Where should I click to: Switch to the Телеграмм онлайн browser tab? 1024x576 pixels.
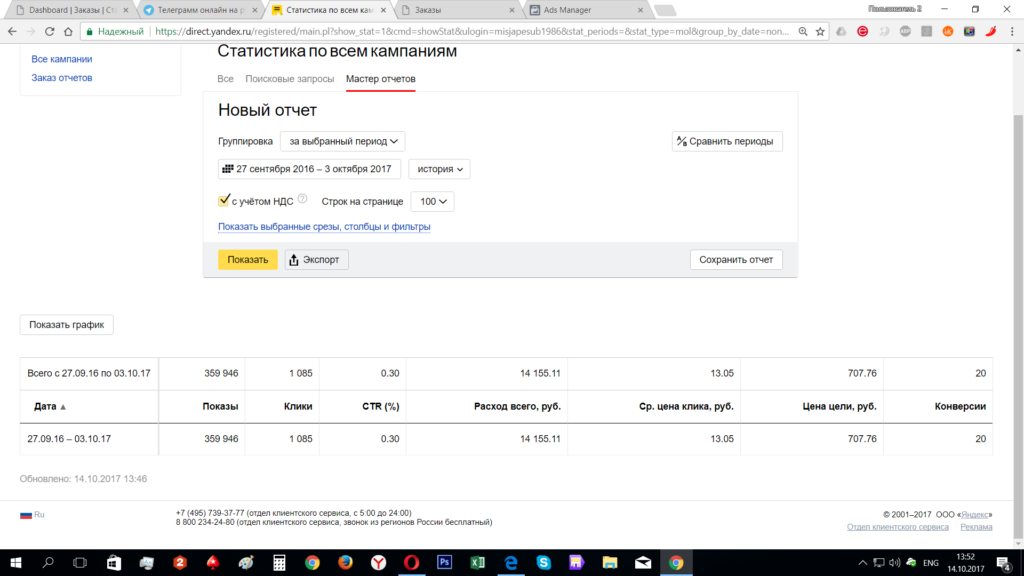click(200, 10)
